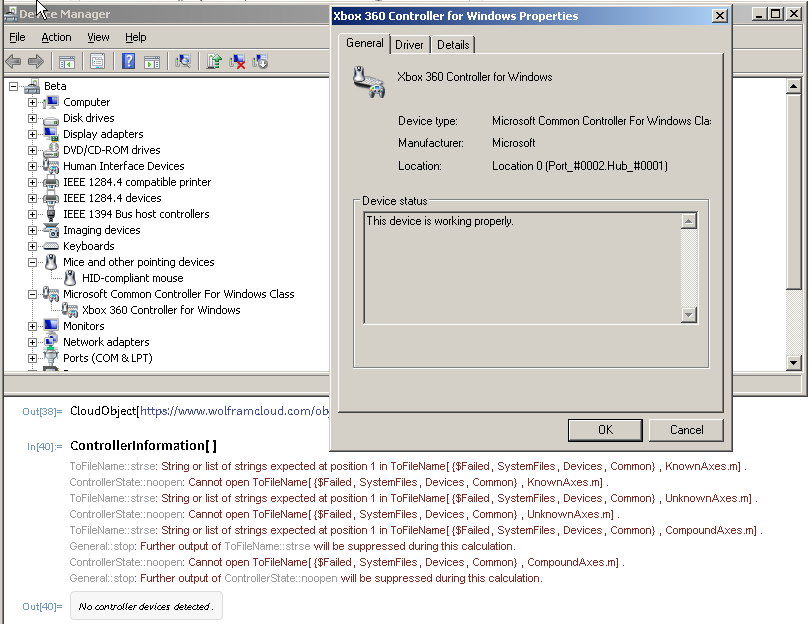Expand the Disk drives node
The image size is (812, 624).
tap(32, 119)
